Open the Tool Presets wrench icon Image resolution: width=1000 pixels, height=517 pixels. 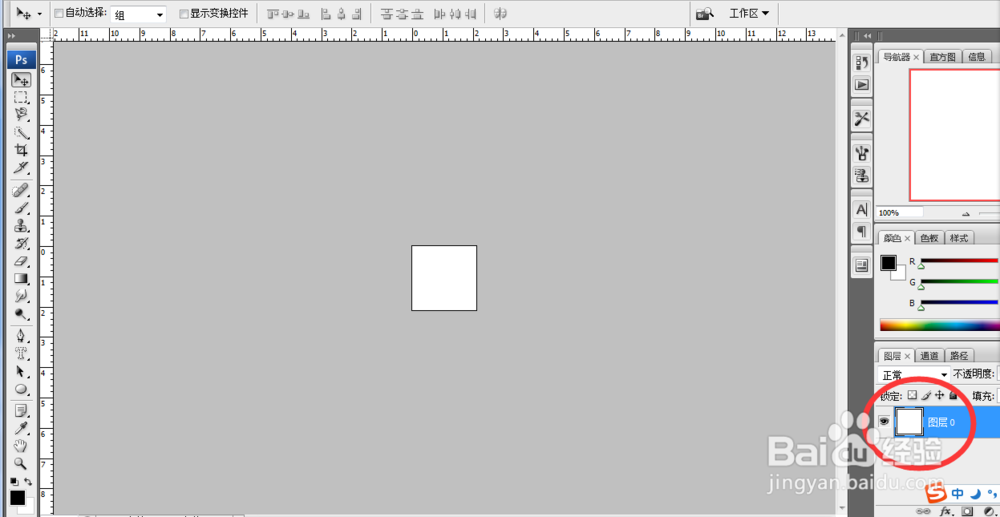click(x=862, y=119)
